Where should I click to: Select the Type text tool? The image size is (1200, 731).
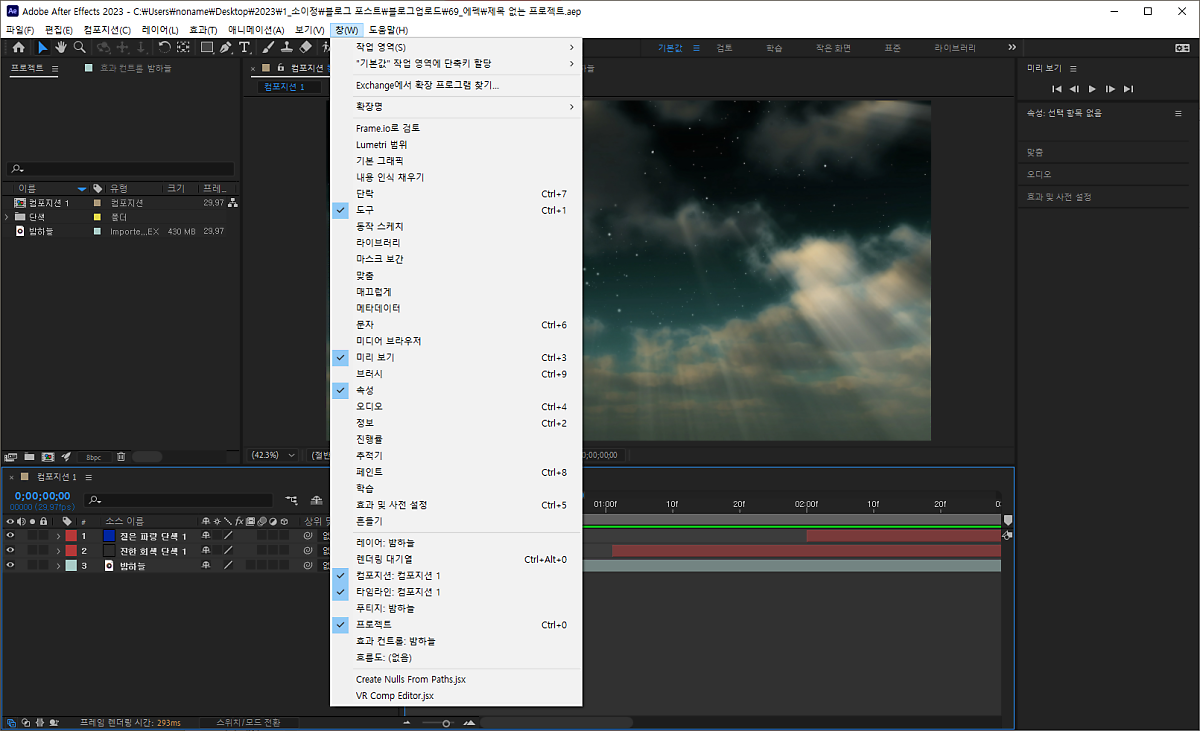(x=245, y=47)
